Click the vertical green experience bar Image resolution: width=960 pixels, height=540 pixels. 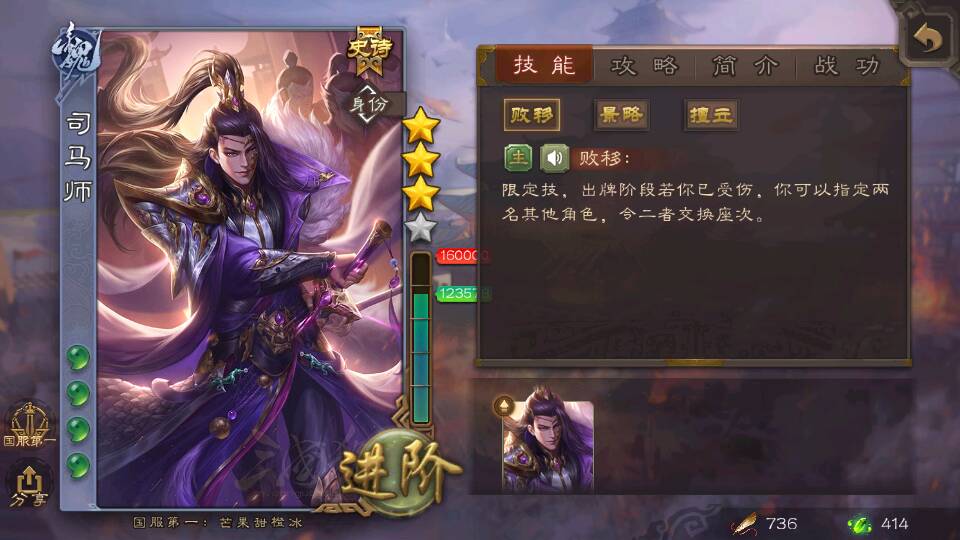tap(421, 338)
